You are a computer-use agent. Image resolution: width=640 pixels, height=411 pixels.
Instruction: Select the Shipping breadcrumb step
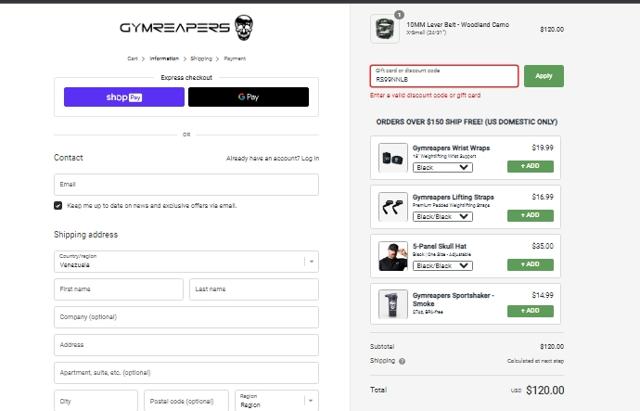point(201,59)
